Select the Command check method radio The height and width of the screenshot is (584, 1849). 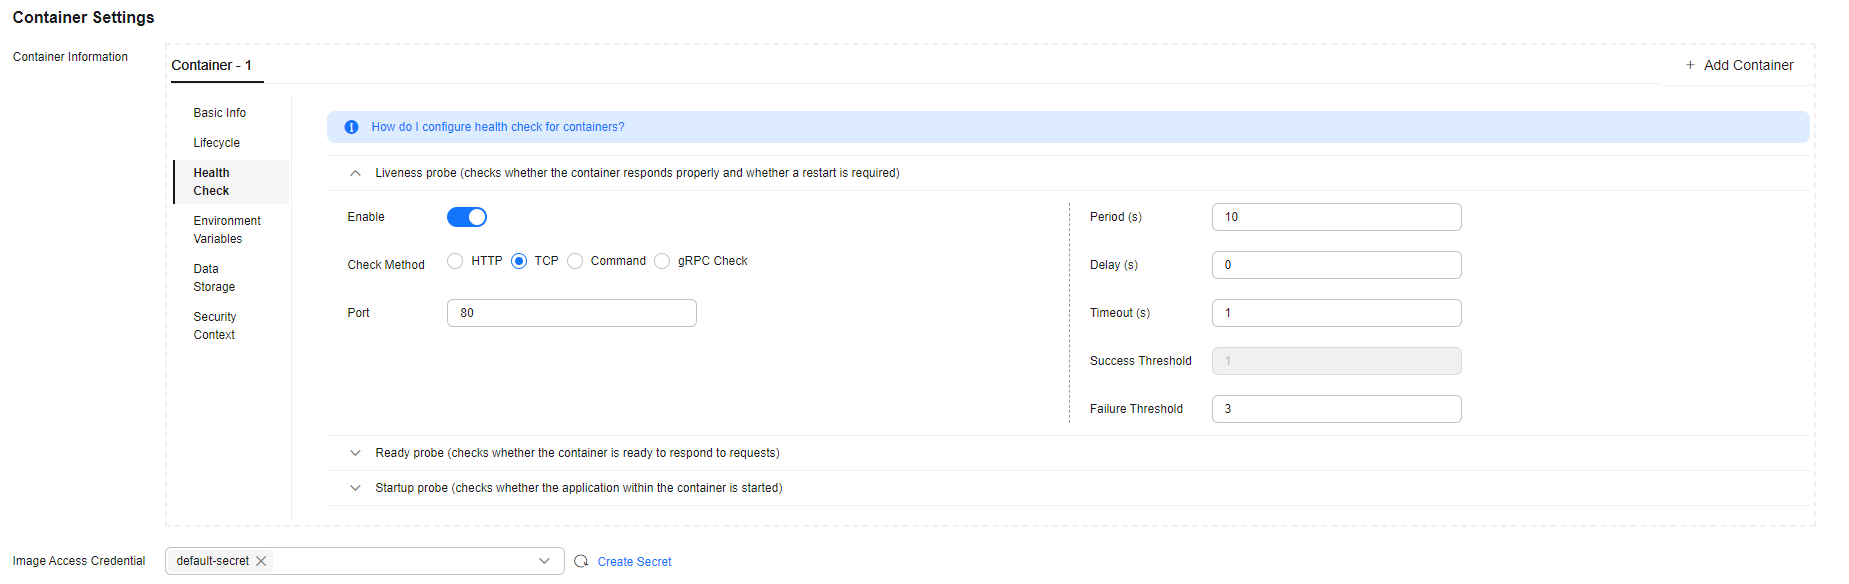pyautogui.click(x=575, y=261)
